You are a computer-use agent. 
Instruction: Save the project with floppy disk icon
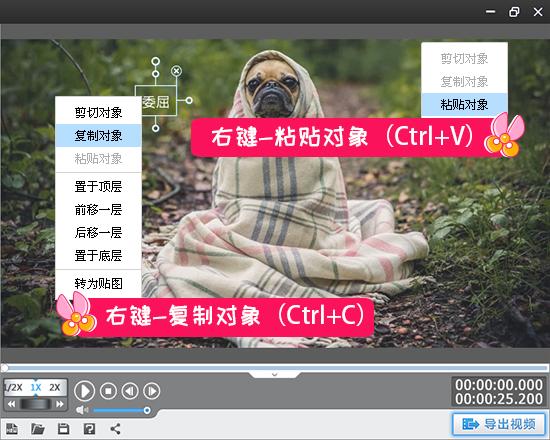63,428
